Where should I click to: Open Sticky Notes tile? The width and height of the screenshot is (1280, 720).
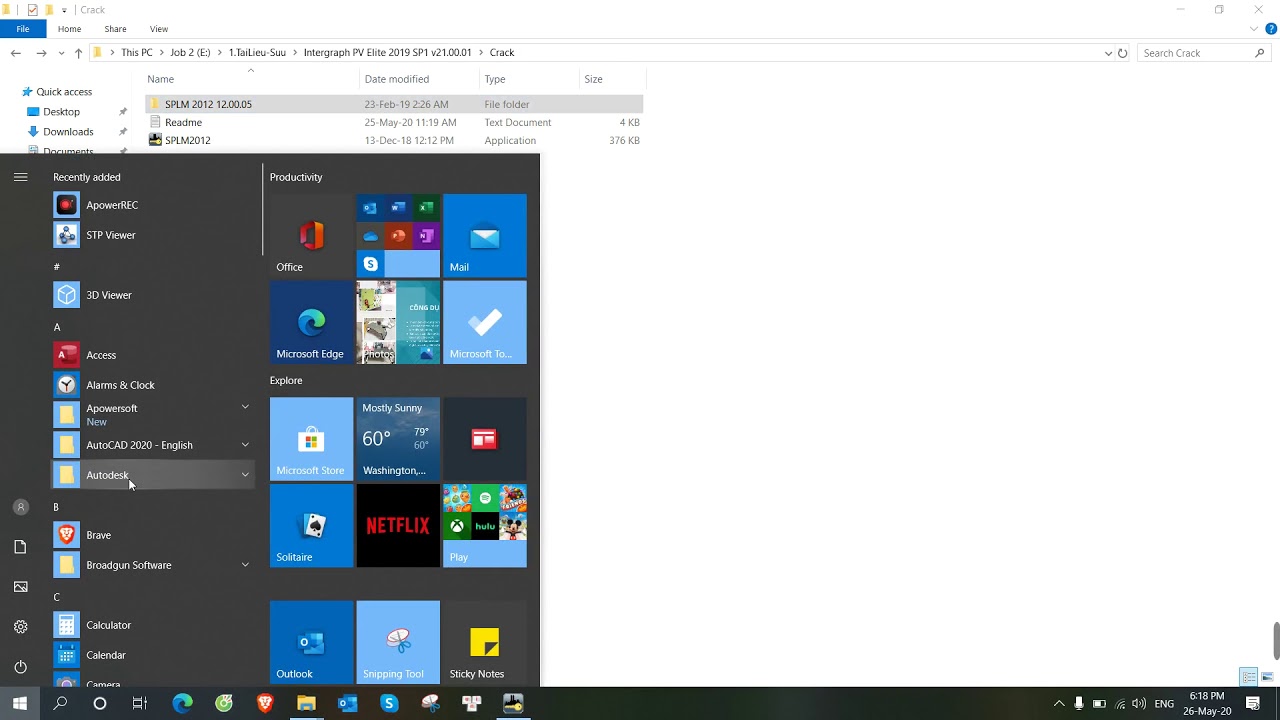pos(484,642)
